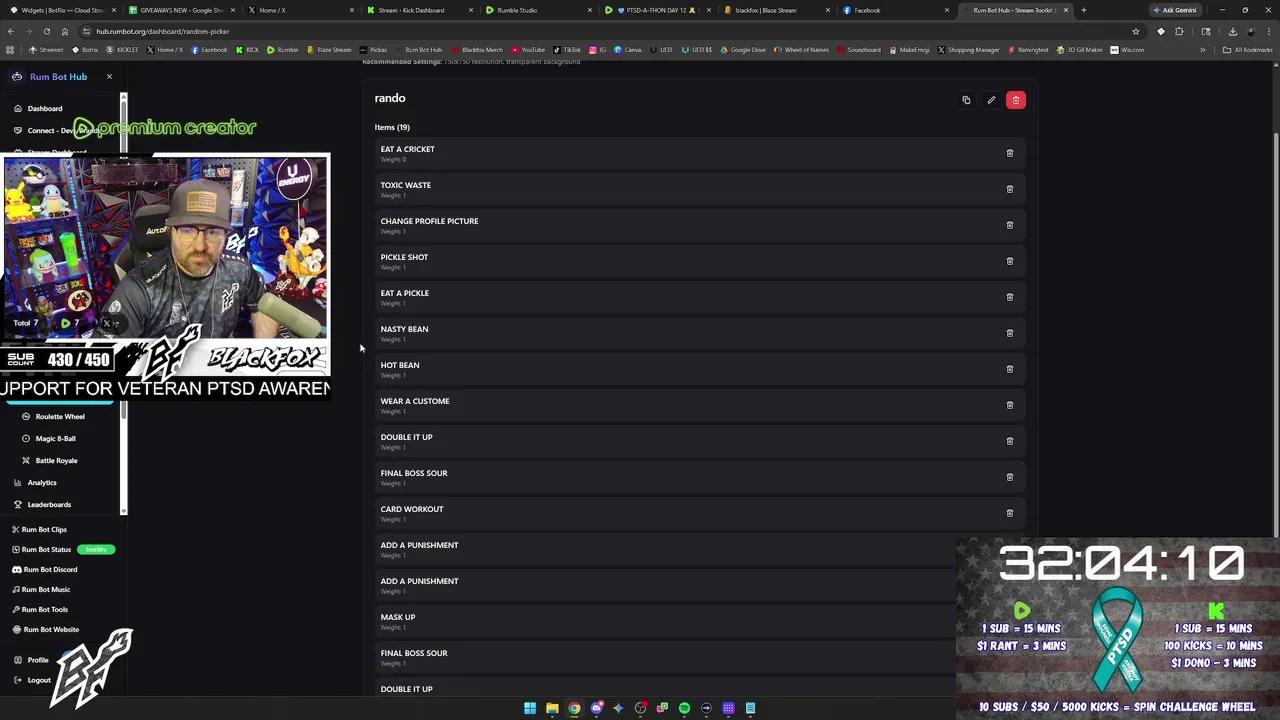Open the YouTube bookmark
The width and height of the screenshot is (1280, 720).
pyautogui.click(x=529, y=50)
